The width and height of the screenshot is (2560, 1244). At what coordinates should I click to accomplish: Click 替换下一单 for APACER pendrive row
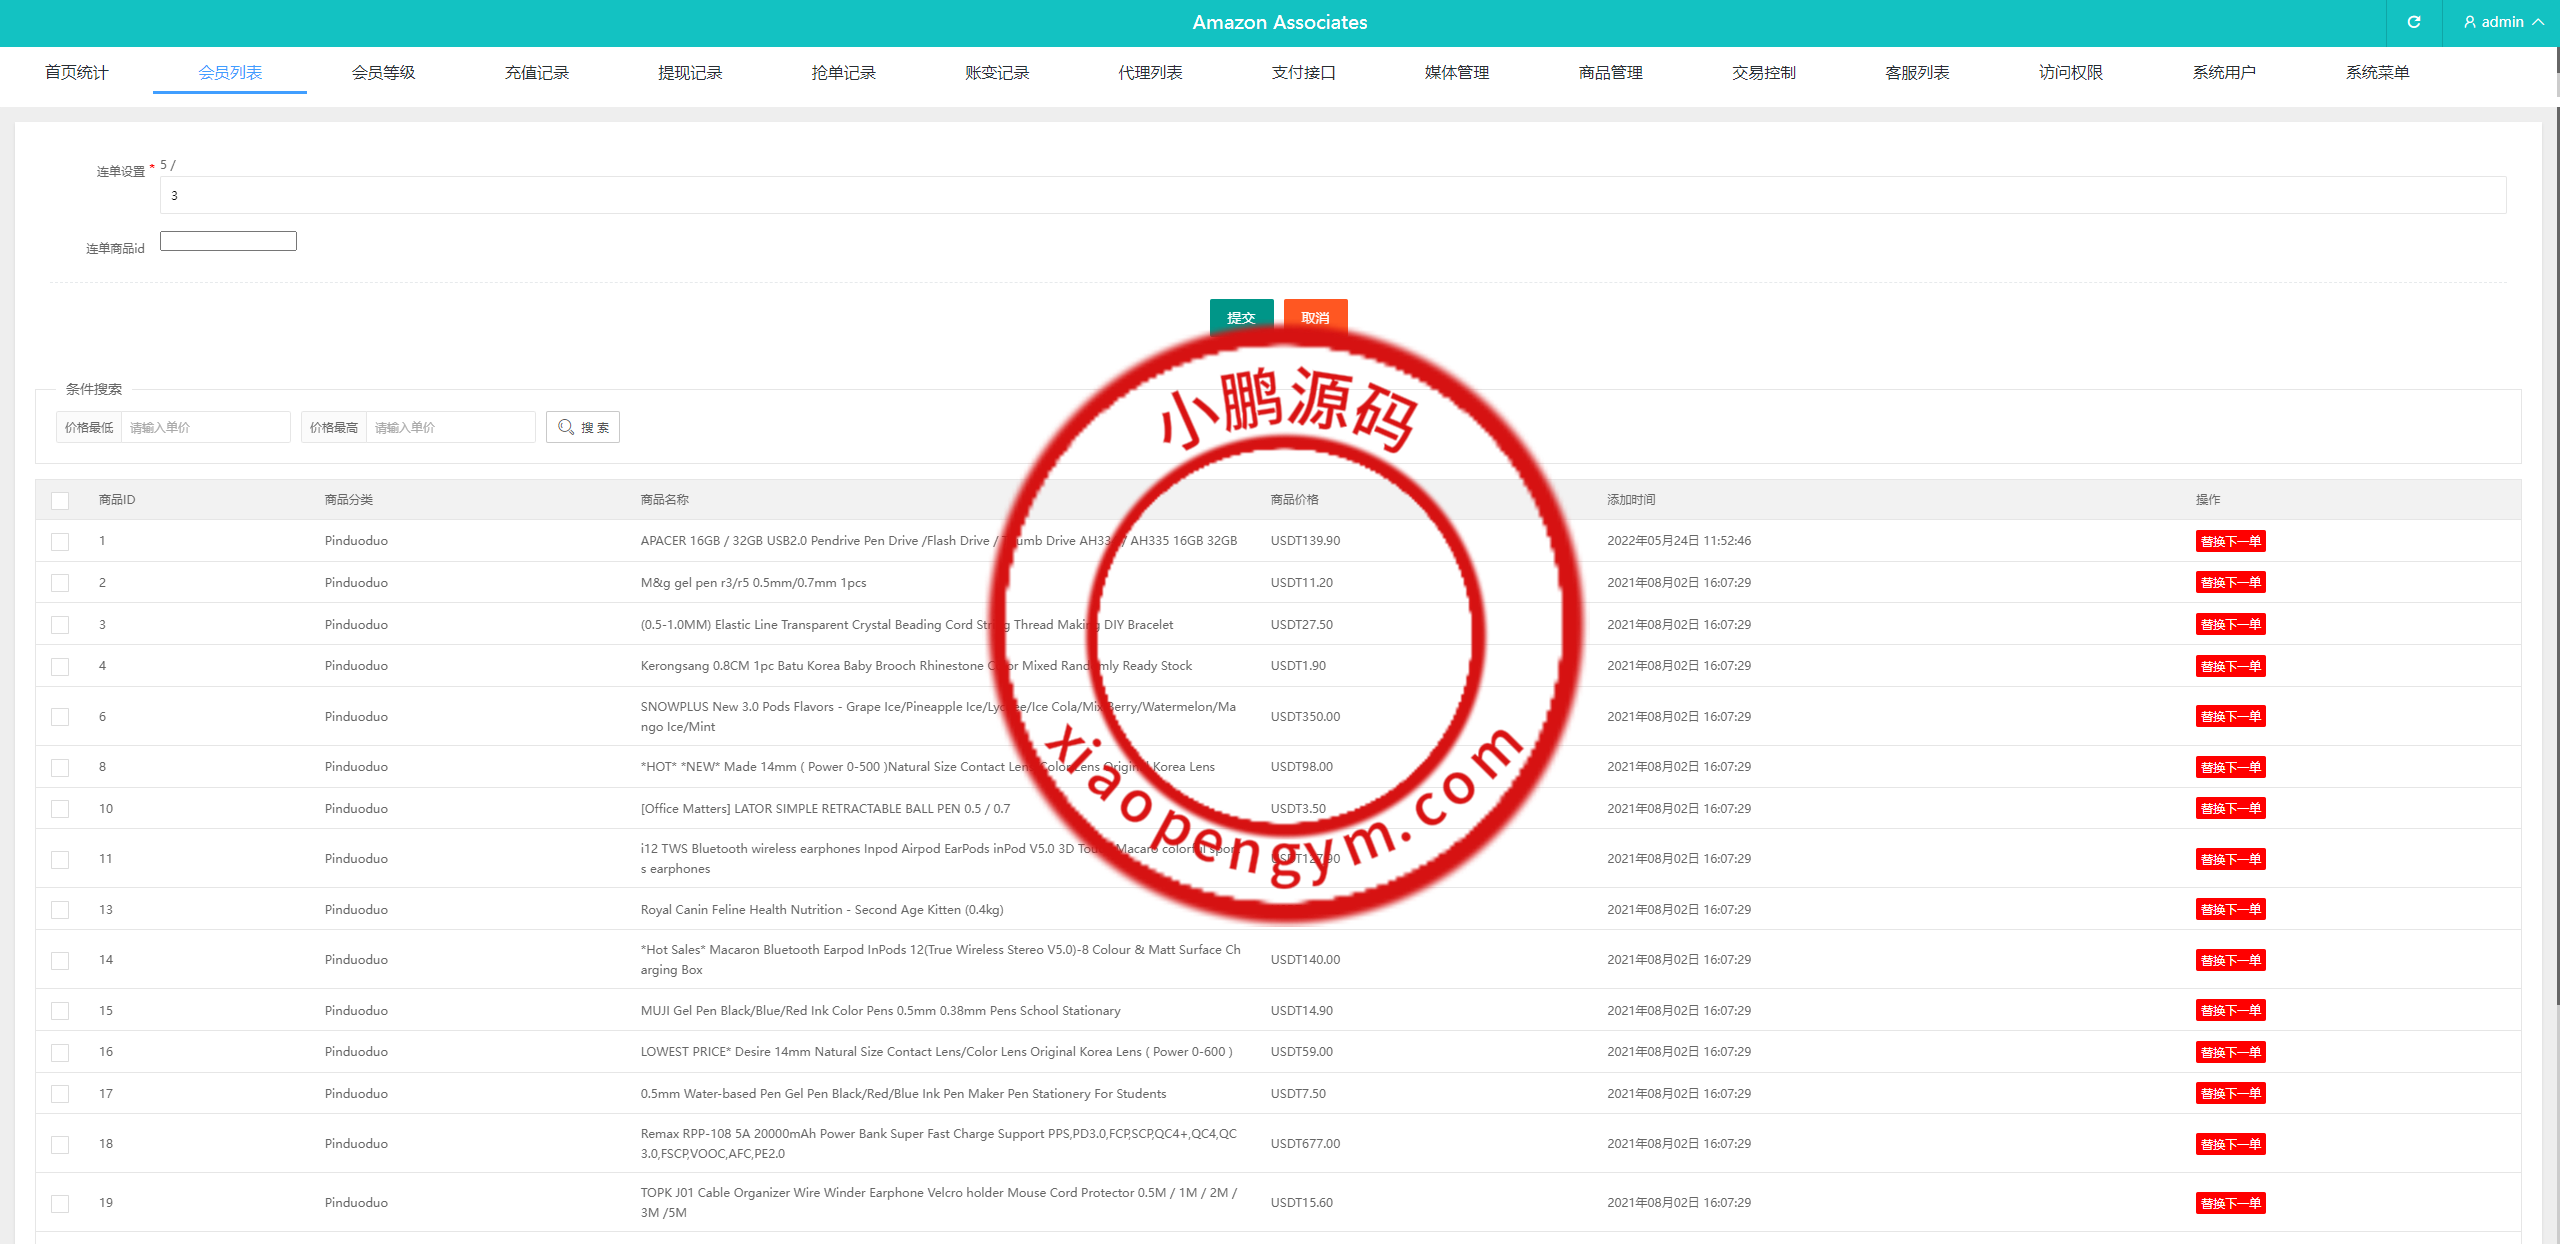2230,541
